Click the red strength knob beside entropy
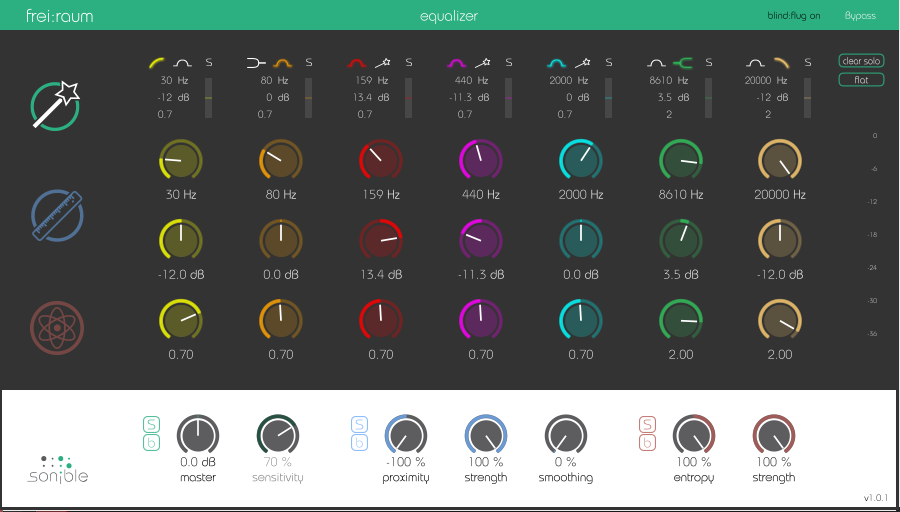Image resolution: width=900 pixels, height=512 pixels. [774, 435]
